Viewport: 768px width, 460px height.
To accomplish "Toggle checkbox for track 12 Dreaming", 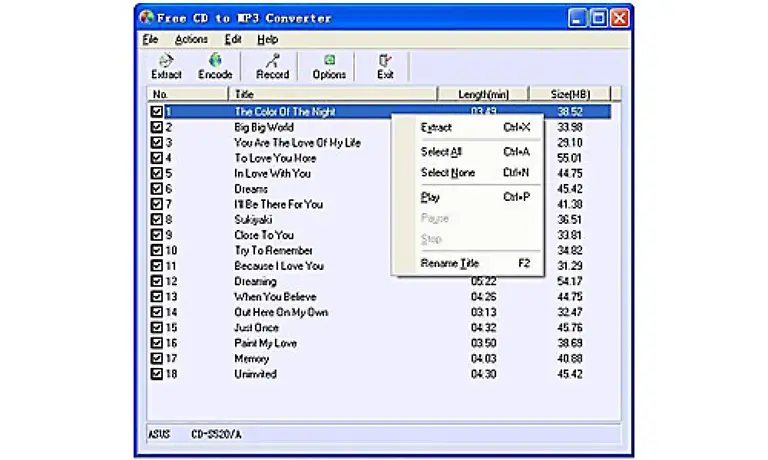I will pos(157,281).
